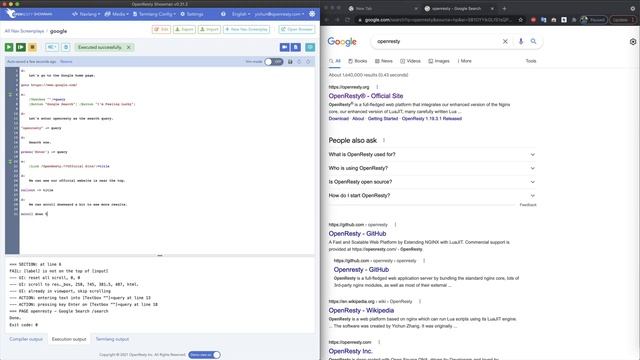Click the Export button
Image resolution: width=640 pixels, height=360 pixels.
(x=184, y=29)
